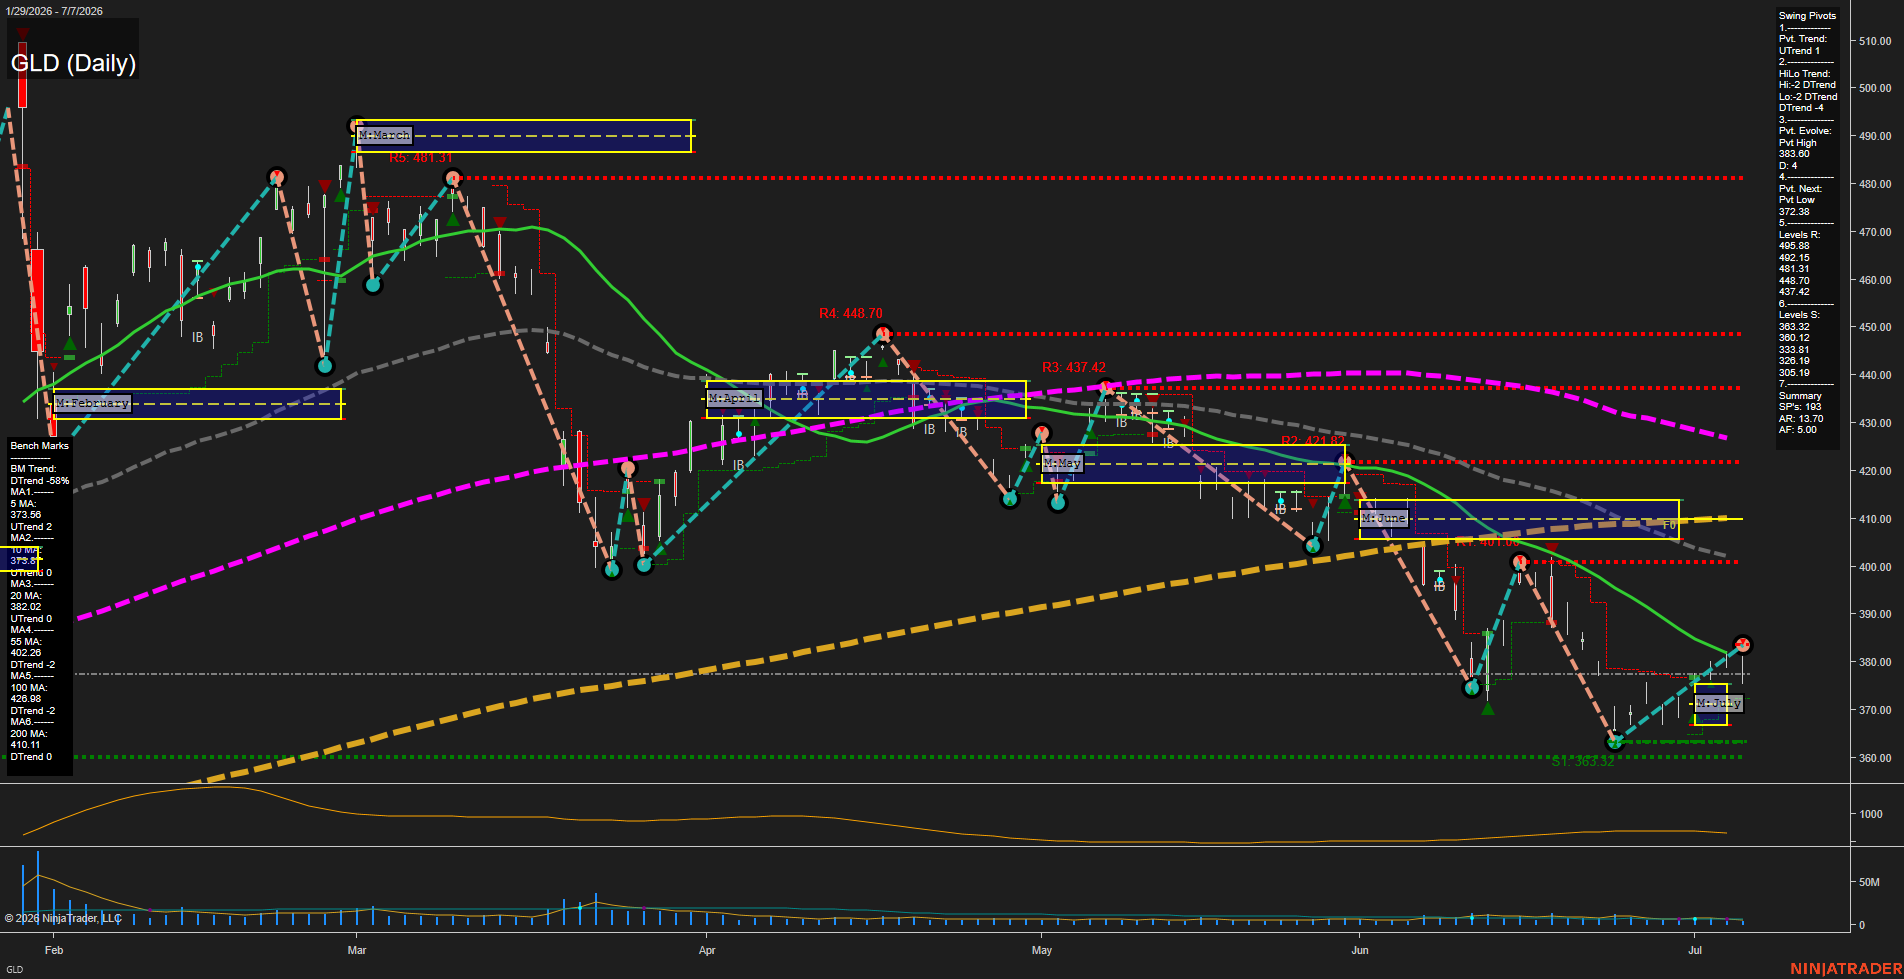
Task: Click the AR: 13.70 summary value
Action: (1801, 419)
